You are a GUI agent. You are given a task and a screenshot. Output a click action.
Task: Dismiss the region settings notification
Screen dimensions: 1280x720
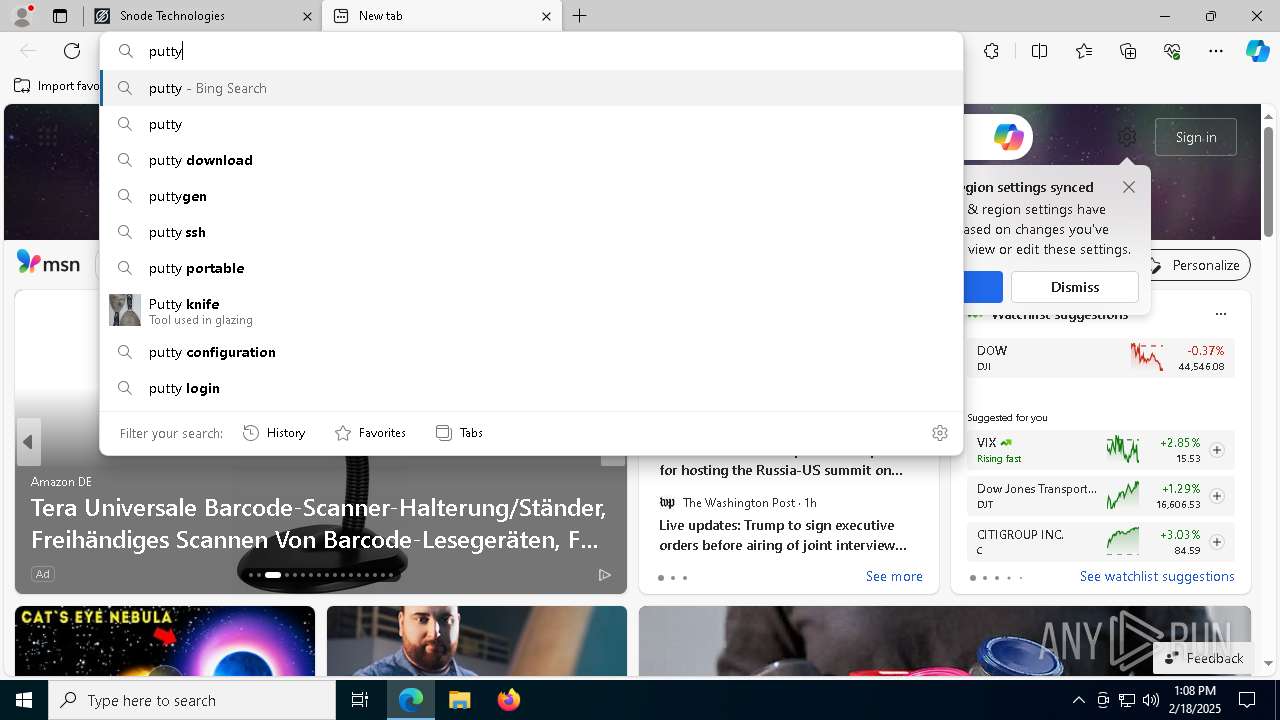pos(1075,287)
